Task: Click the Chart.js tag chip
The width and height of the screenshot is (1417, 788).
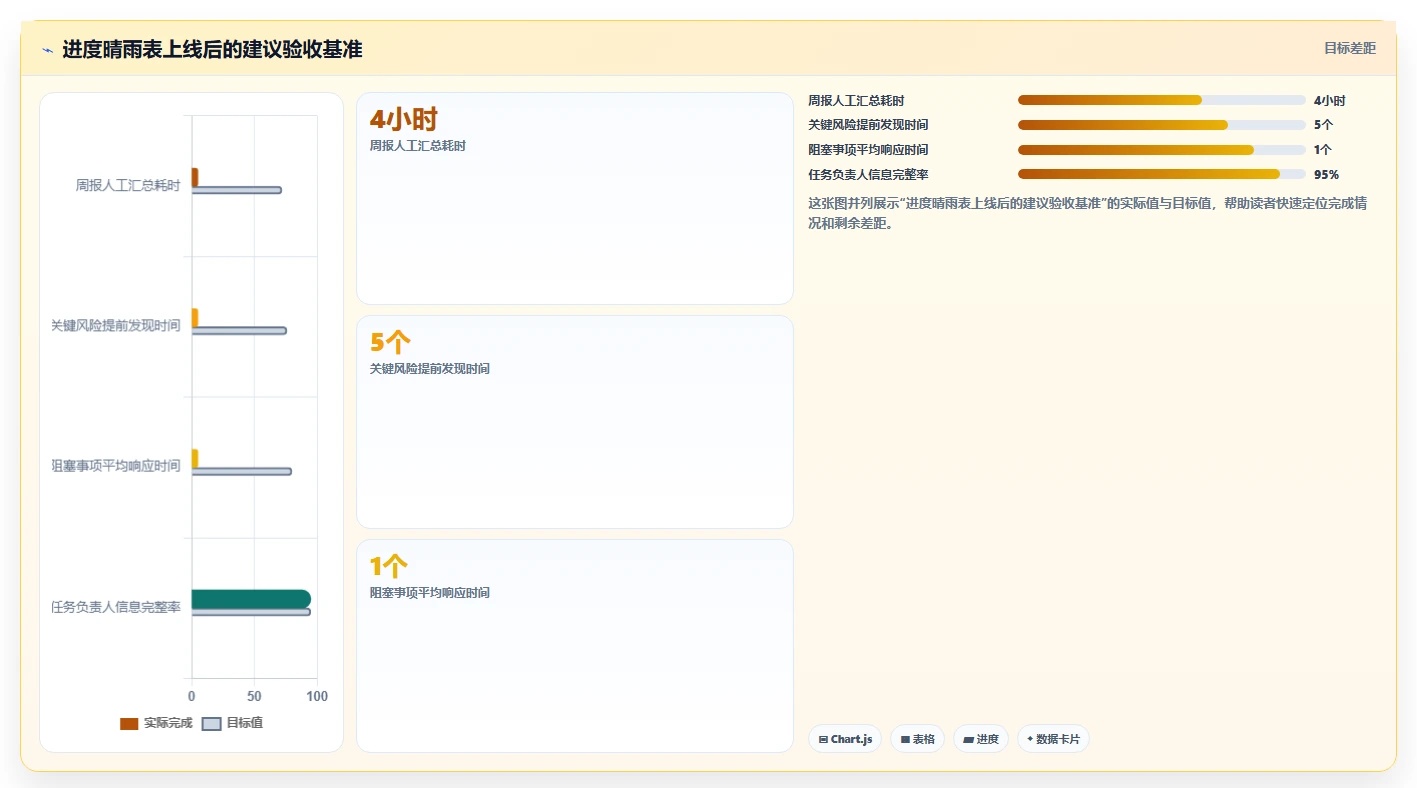Action: tap(845, 739)
